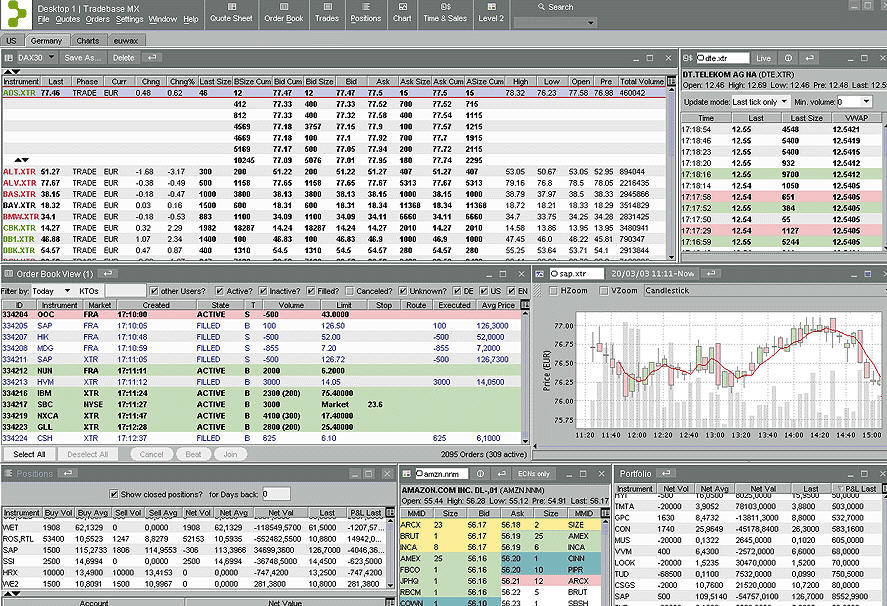Click the link arrow icon in the sap.xtr chart
Image resolution: width=887 pixels, height=606 pixels.
711,273
